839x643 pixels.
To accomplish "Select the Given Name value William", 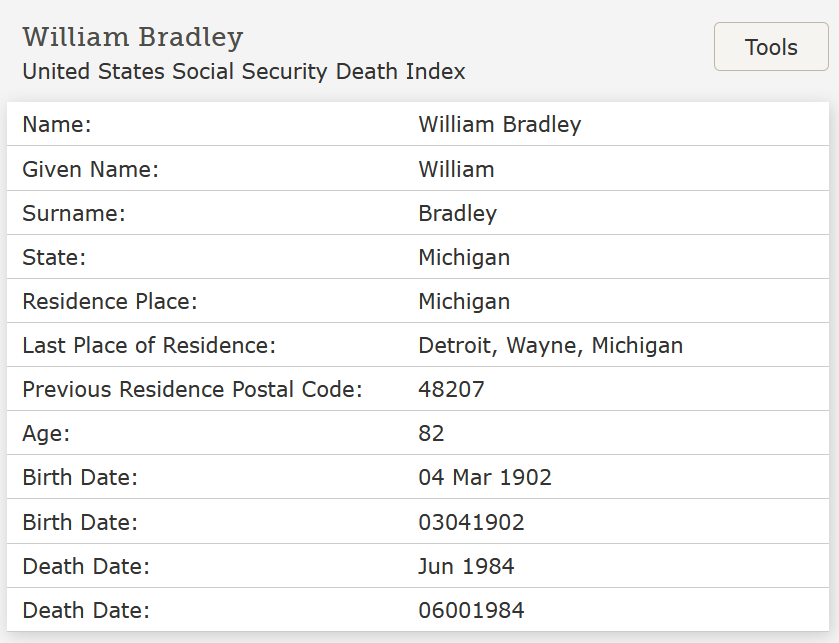I will click(x=456, y=169).
